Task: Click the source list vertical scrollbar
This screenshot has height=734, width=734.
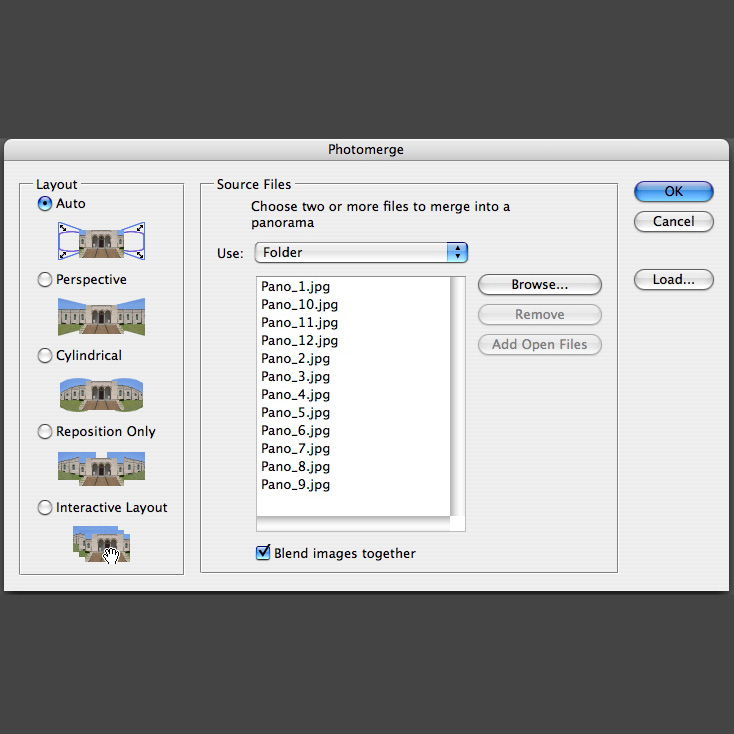Action: pos(458,396)
